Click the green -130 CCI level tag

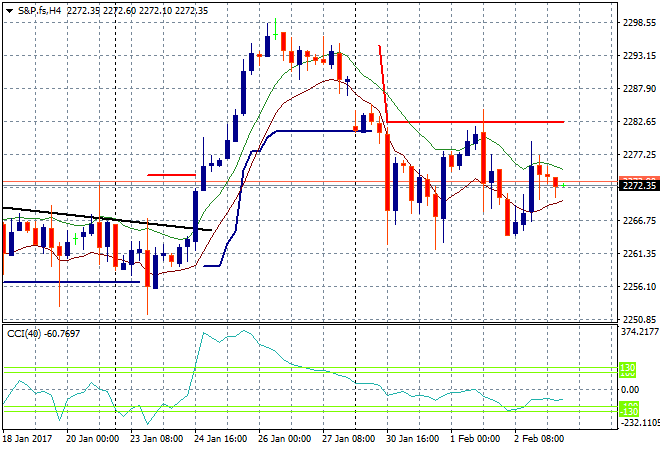(x=629, y=412)
